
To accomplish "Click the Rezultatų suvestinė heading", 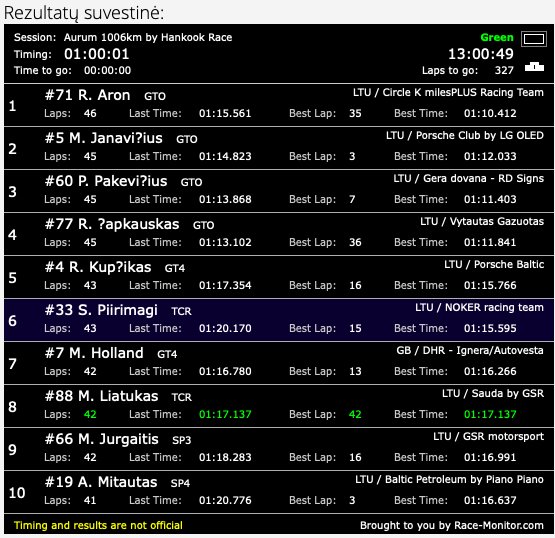I will (x=84, y=13).
